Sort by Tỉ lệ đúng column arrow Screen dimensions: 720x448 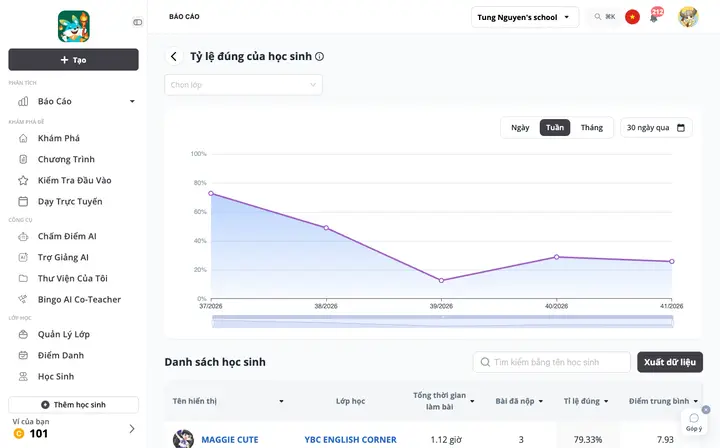[x=606, y=401]
